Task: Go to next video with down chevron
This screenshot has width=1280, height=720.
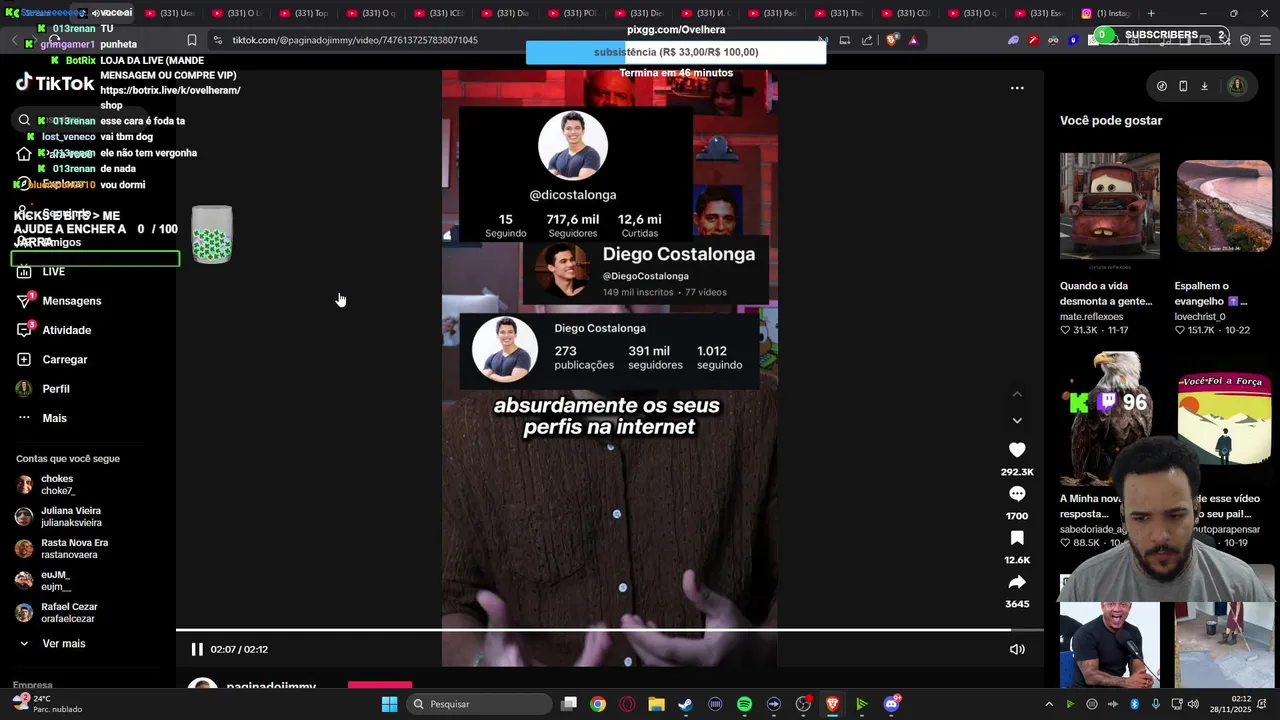Action: [1017, 420]
